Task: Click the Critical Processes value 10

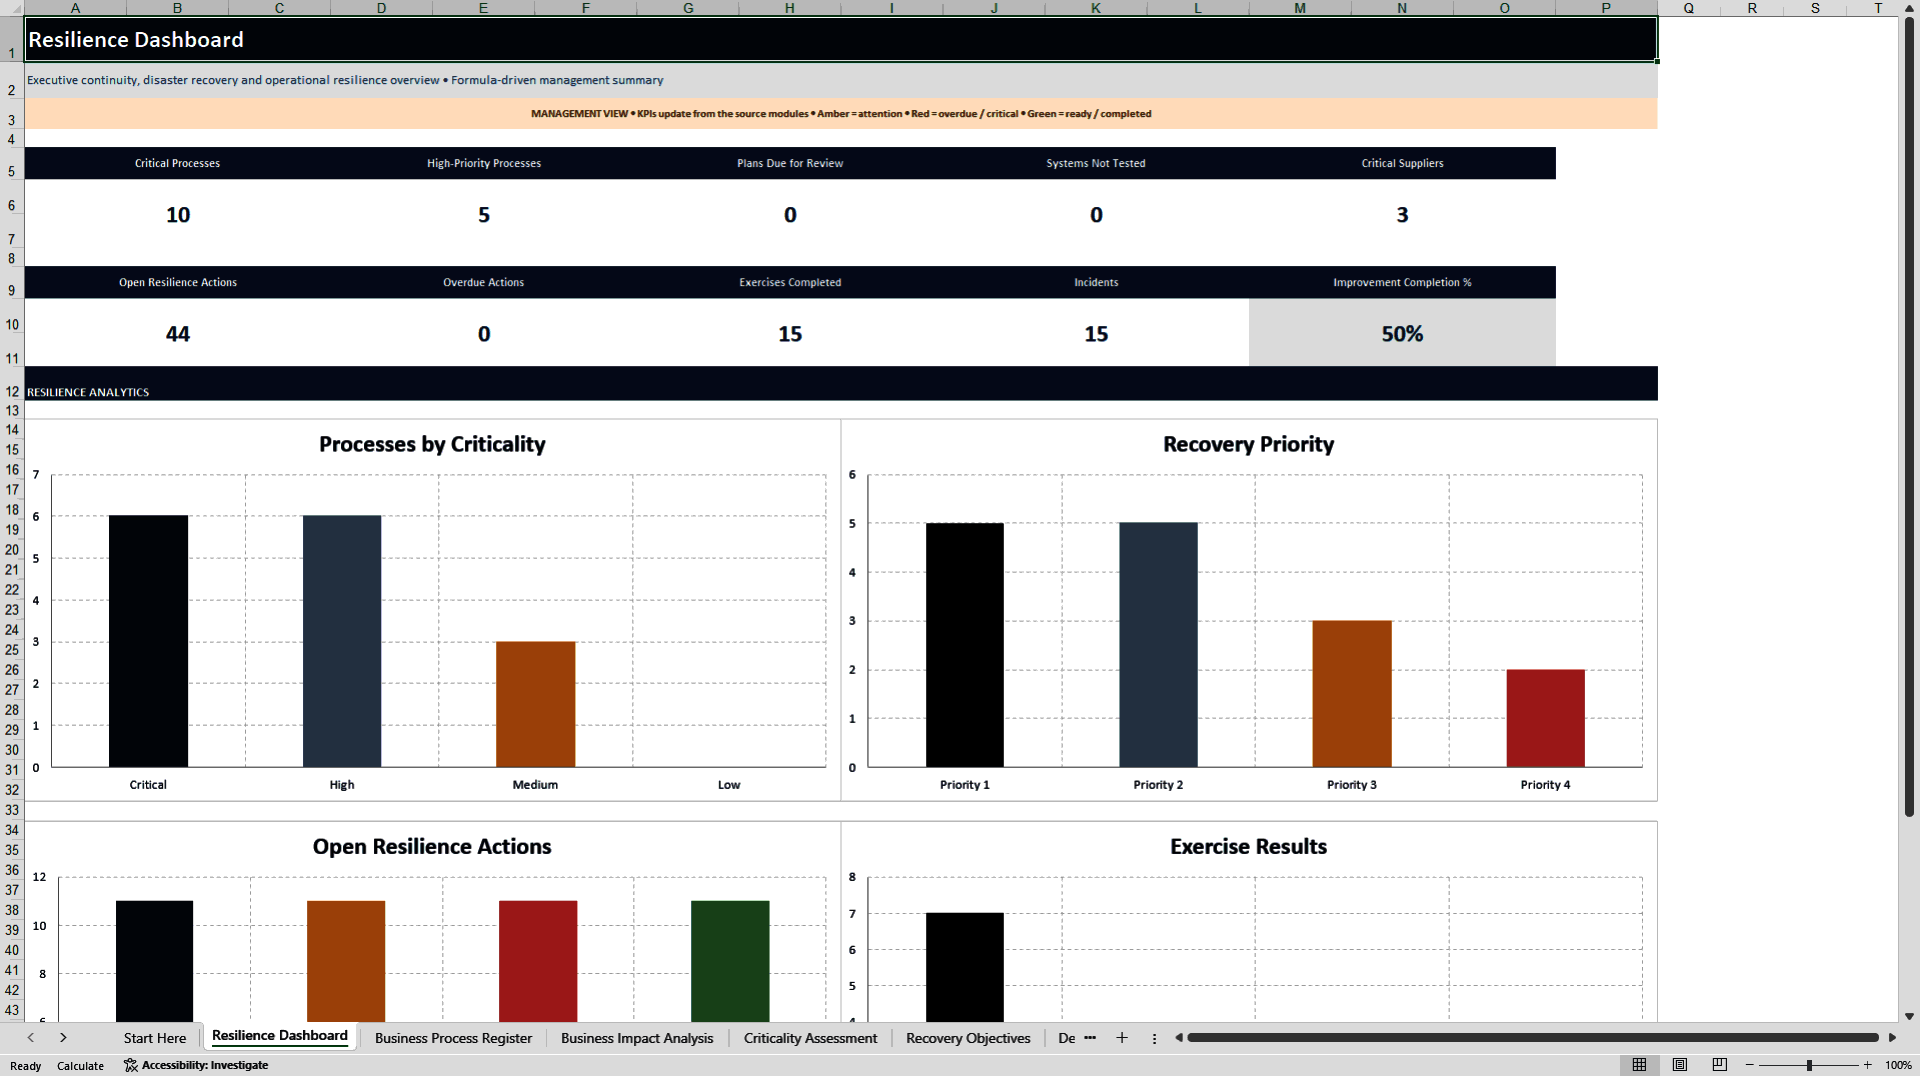Action: 178,215
